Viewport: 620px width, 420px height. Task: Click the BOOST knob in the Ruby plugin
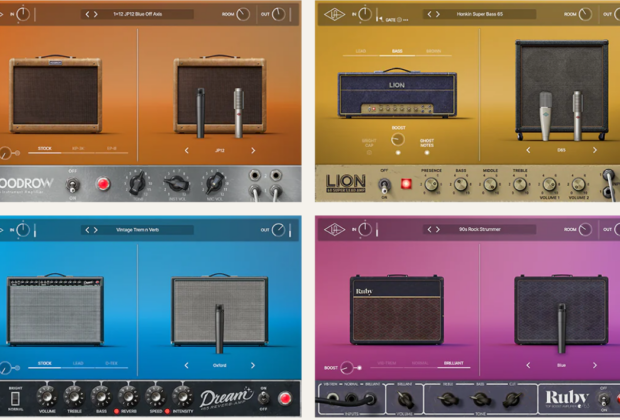347,368
